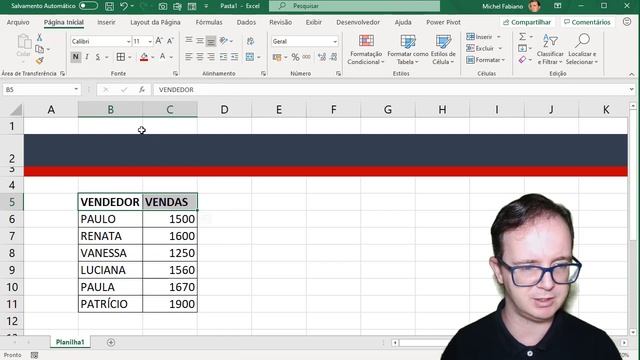
Task: Apply the red fill color bucket
Action: pyautogui.click(x=144, y=57)
